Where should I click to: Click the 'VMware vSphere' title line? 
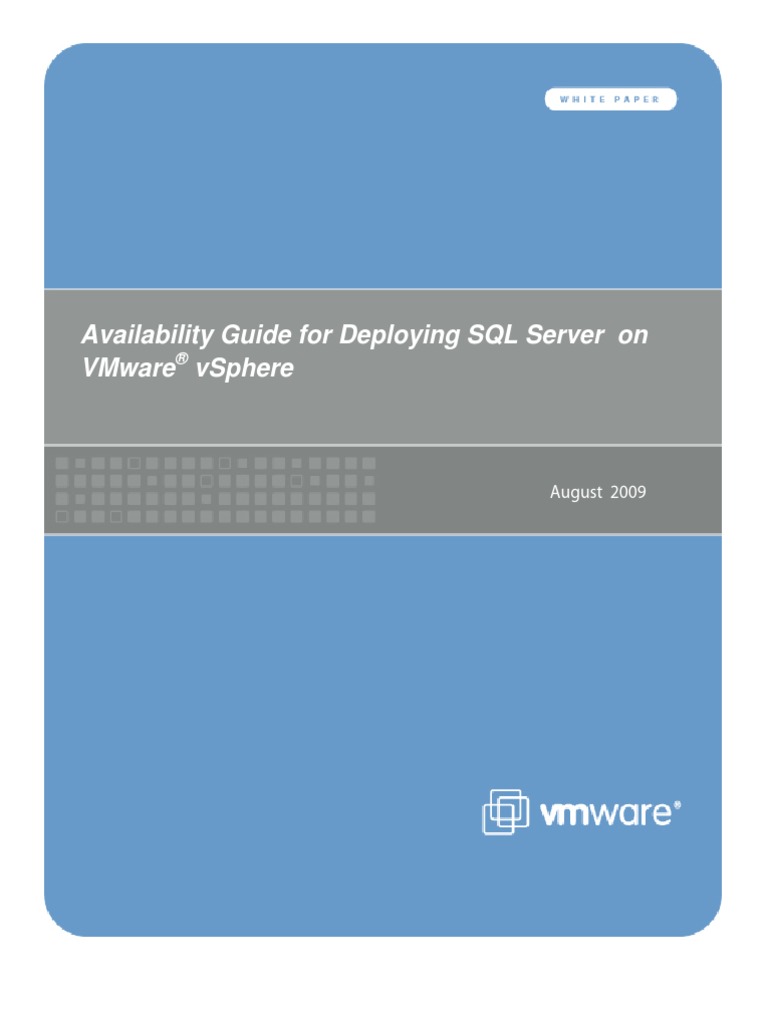click(x=187, y=367)
